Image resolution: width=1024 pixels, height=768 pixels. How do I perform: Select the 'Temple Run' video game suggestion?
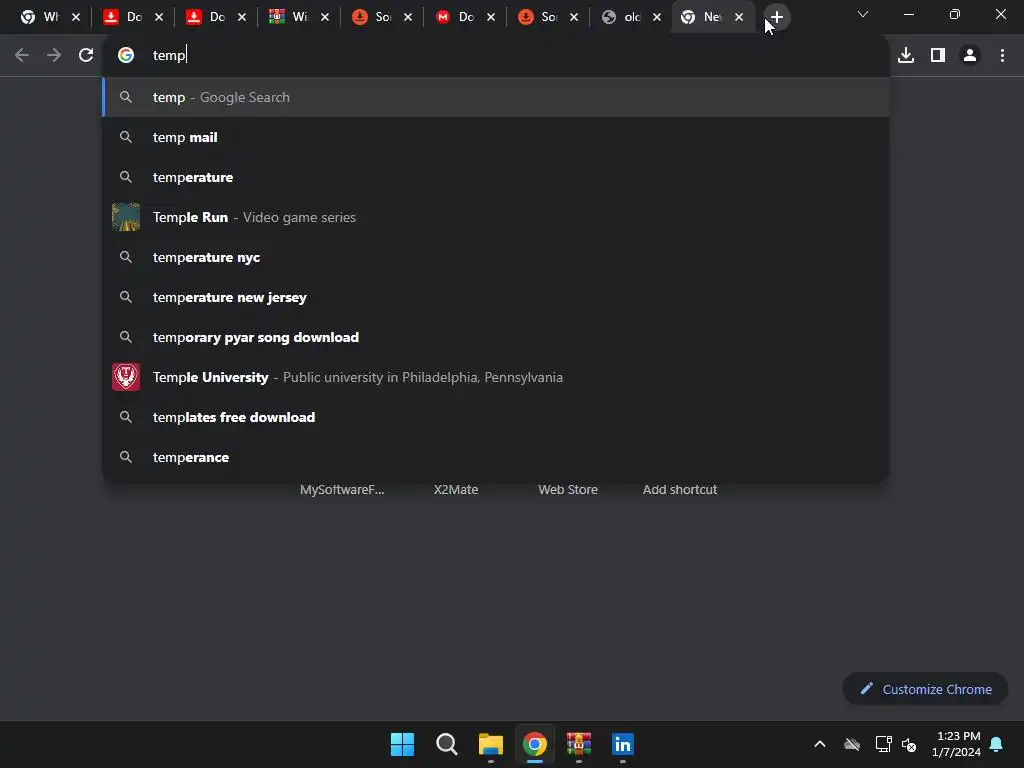pos(496,217)
